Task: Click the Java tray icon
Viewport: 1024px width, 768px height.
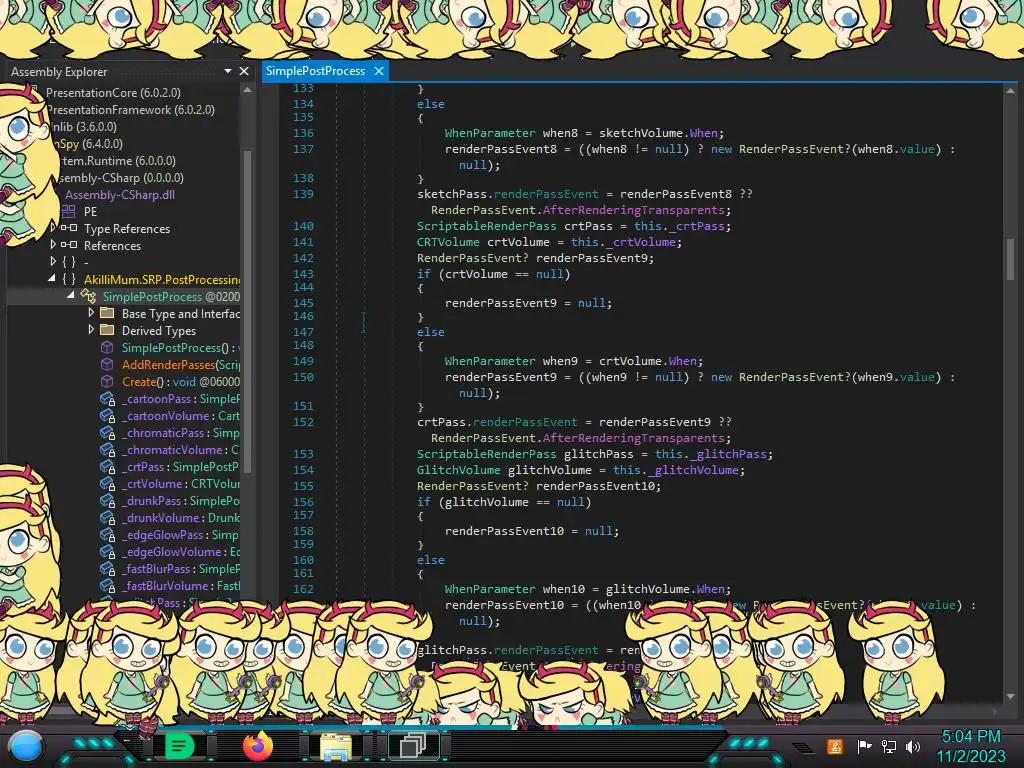Action: coord(835,746)
